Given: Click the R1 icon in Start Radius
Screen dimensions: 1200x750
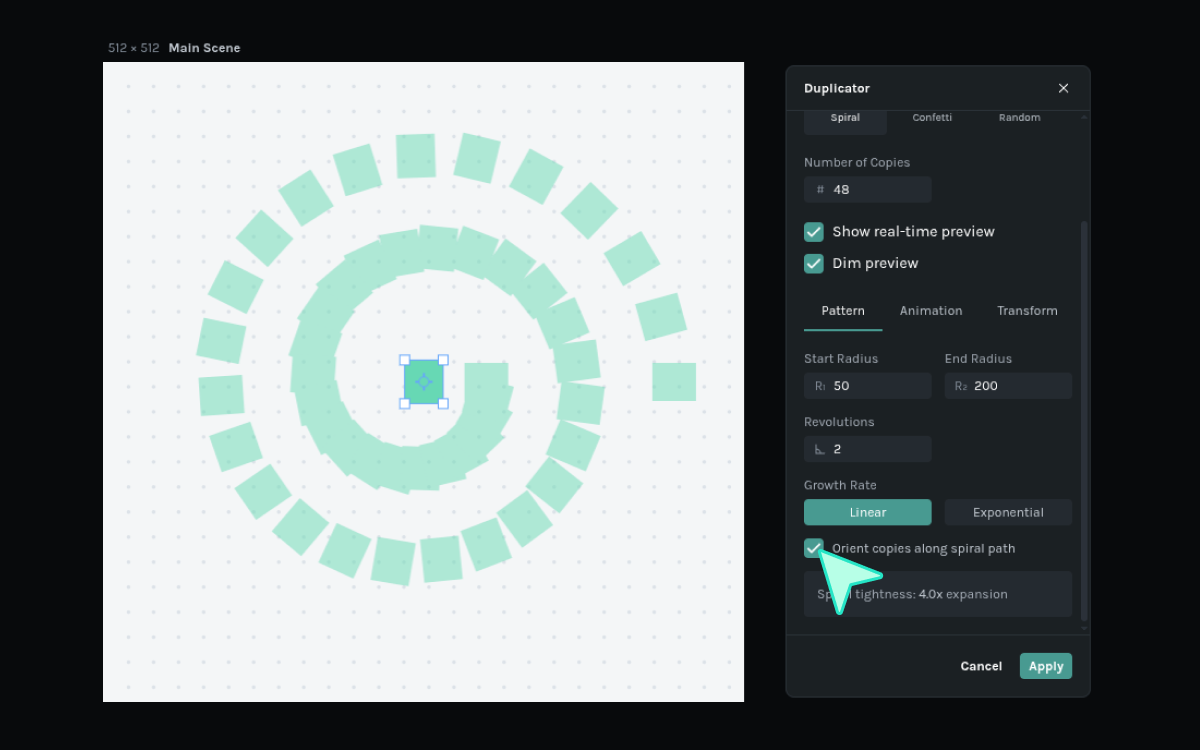Looking at the screenshot, I should [820, 386].
